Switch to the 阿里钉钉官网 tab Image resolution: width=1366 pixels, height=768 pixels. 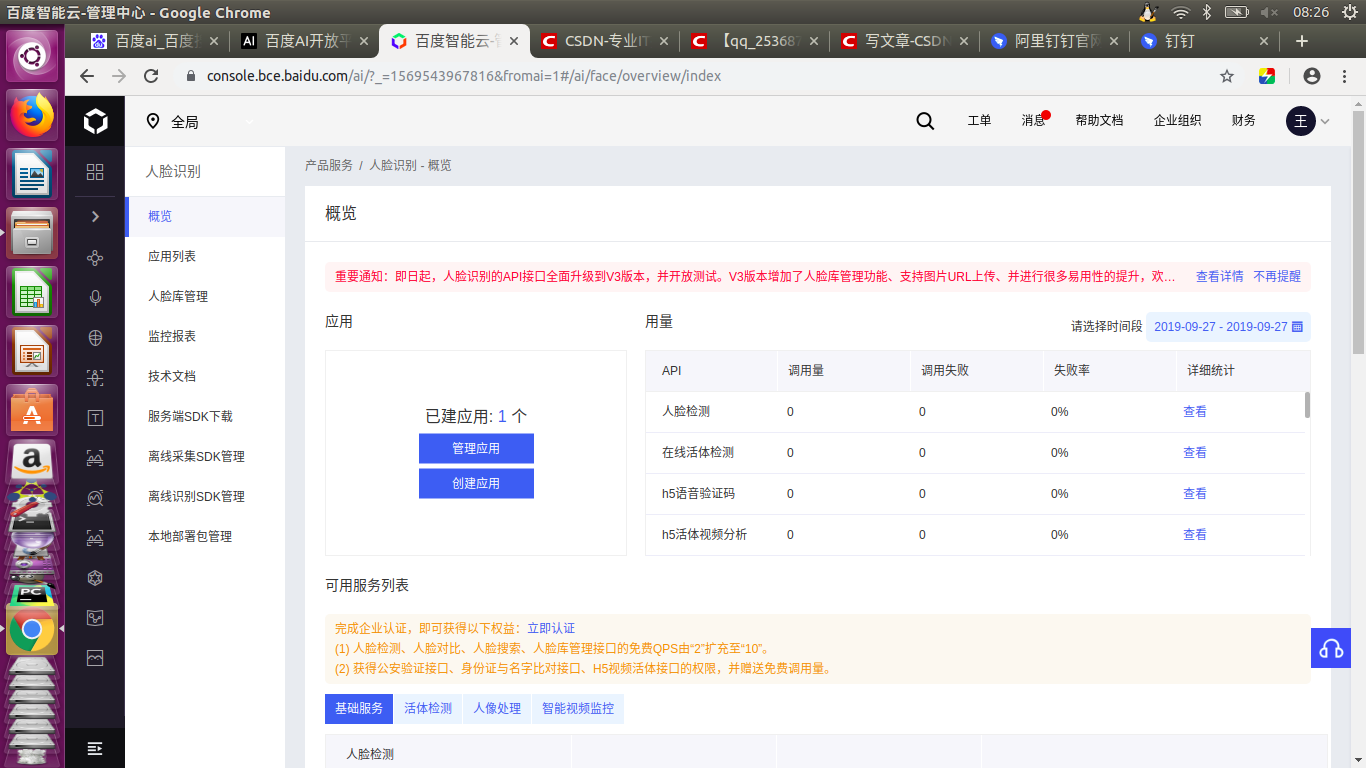(1055, 41)
